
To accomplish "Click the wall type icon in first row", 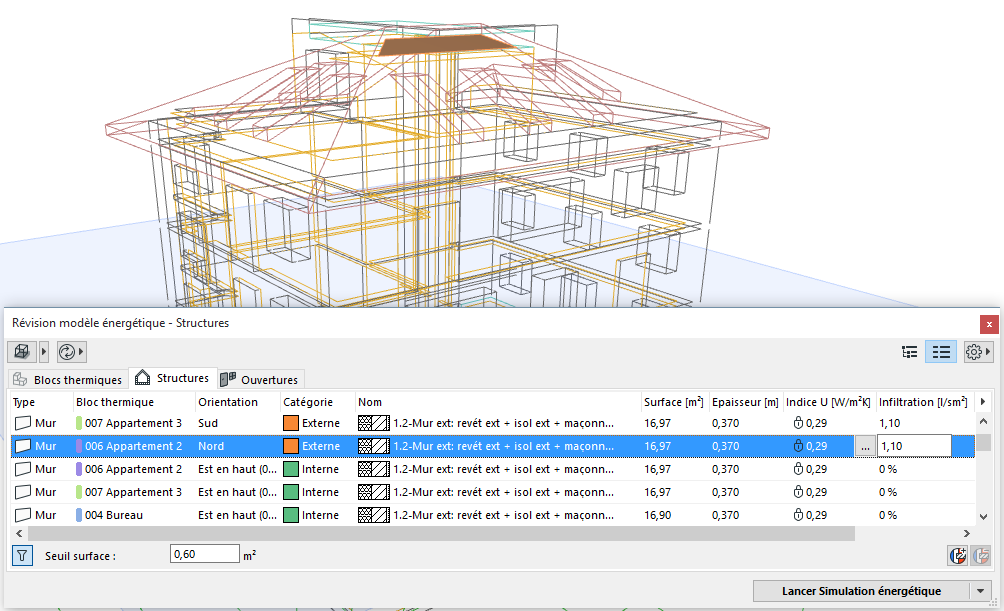I will coord(22,423).
